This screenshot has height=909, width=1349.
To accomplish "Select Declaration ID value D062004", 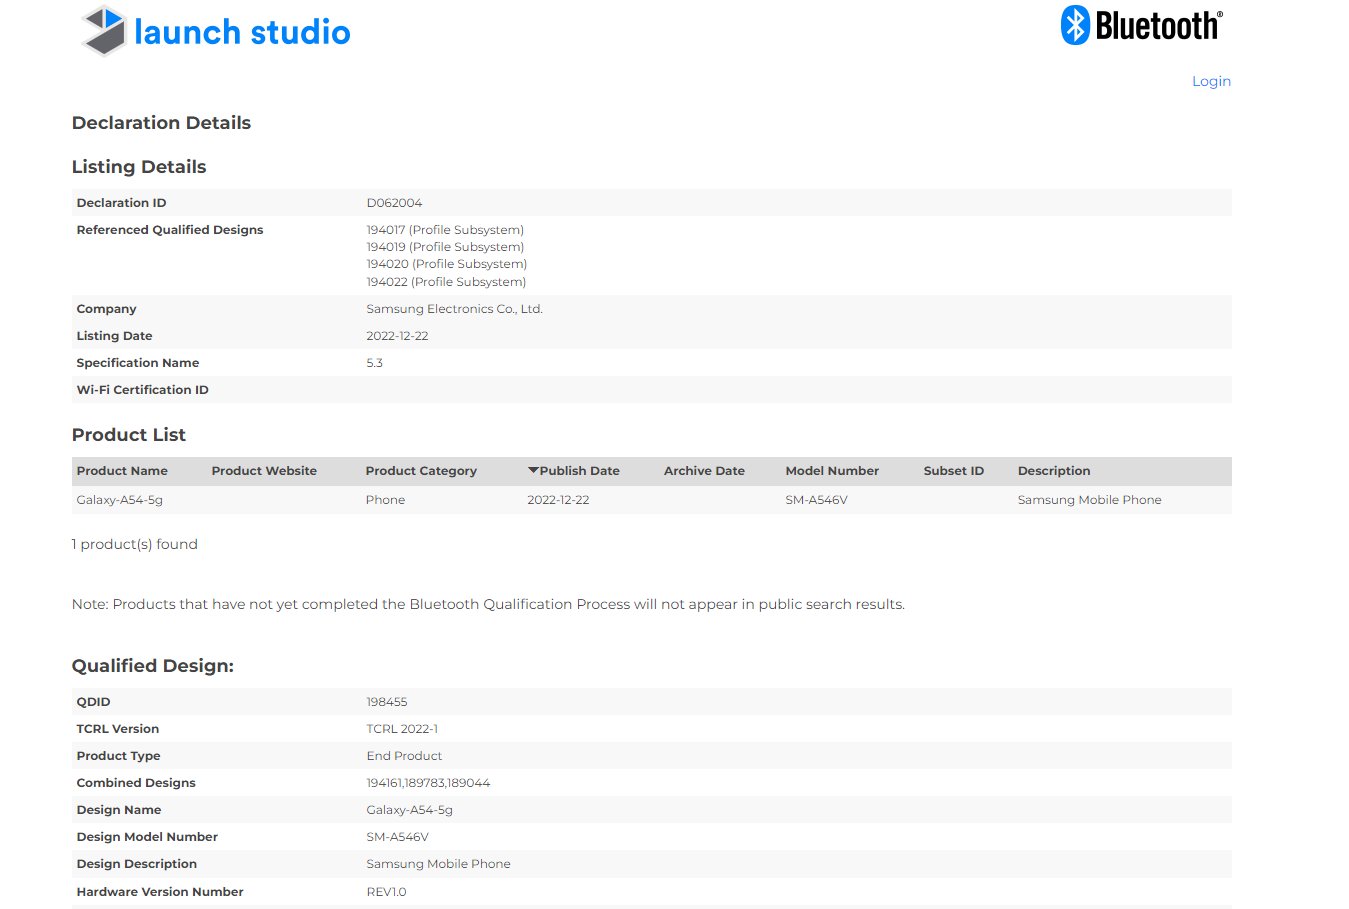I will (394, 203).
